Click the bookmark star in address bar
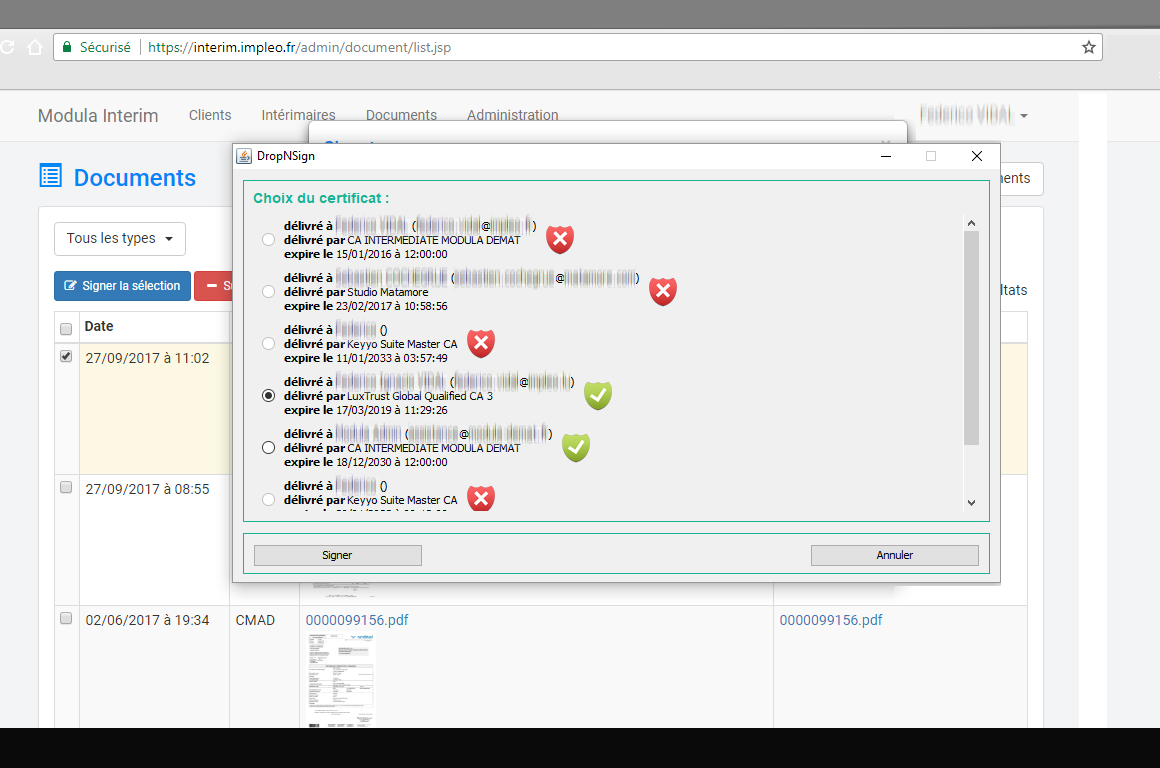 click(1088, 47)
